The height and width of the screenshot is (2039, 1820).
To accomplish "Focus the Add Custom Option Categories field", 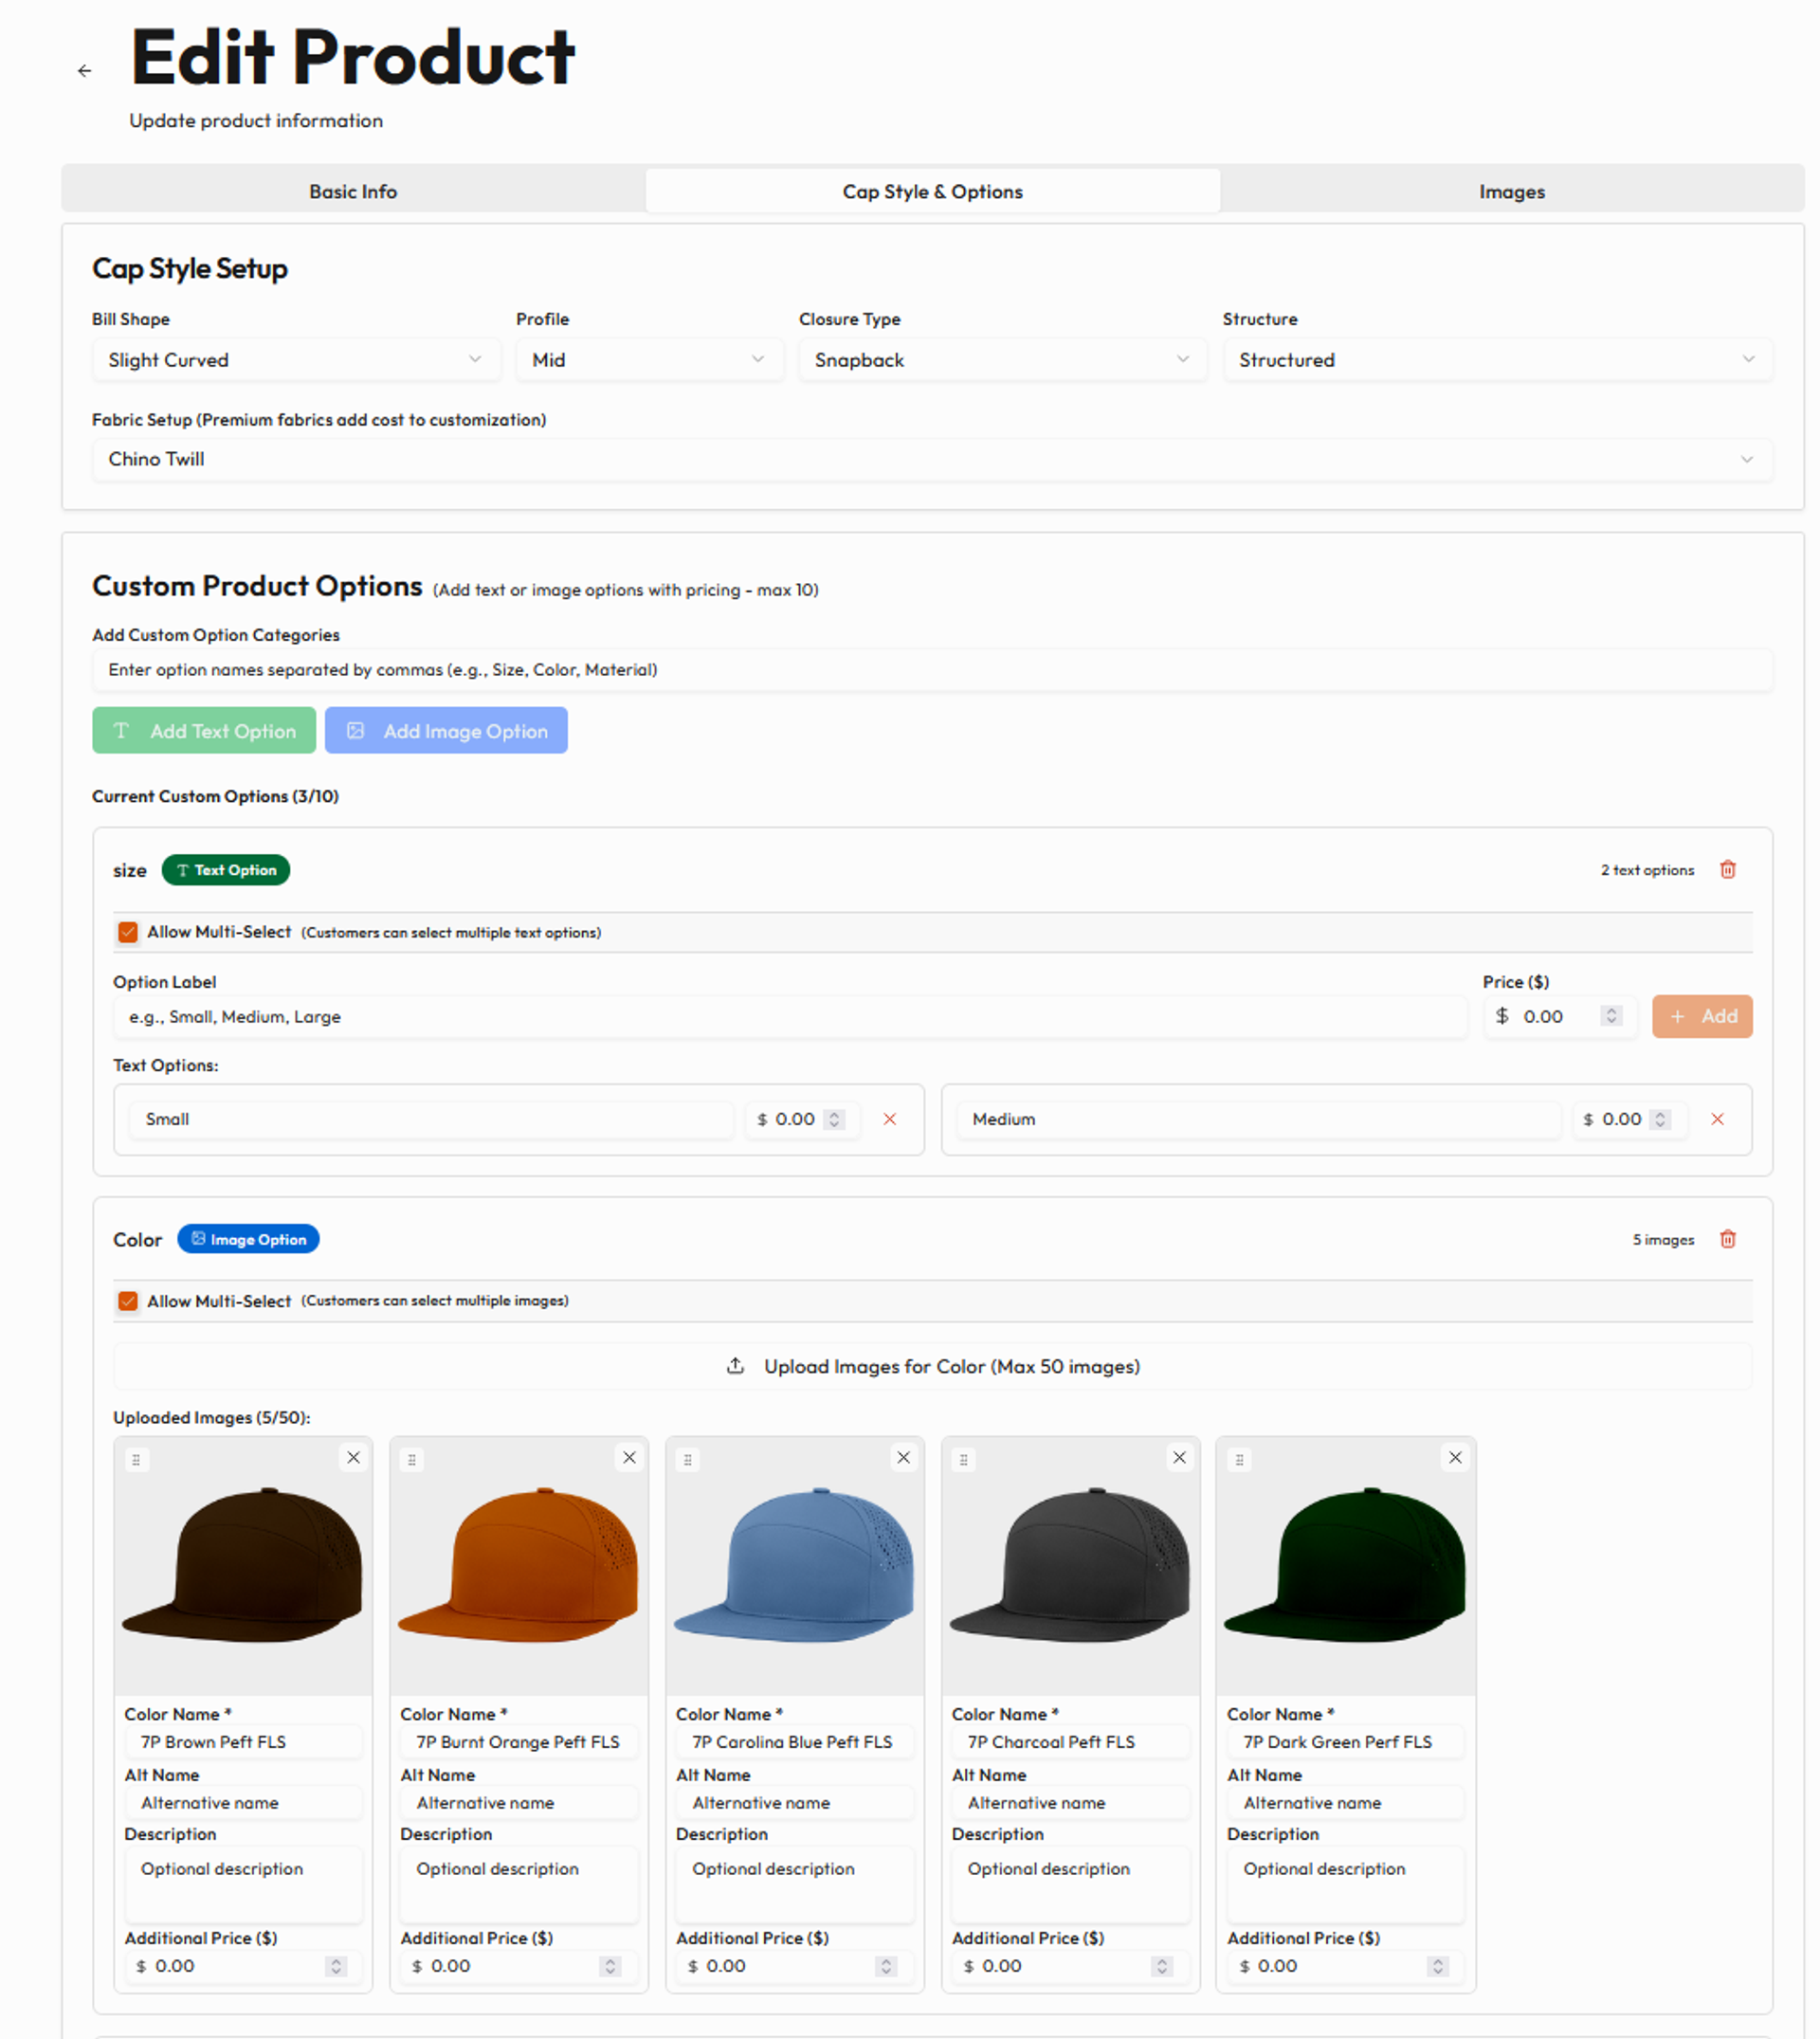I will [932, 669].
